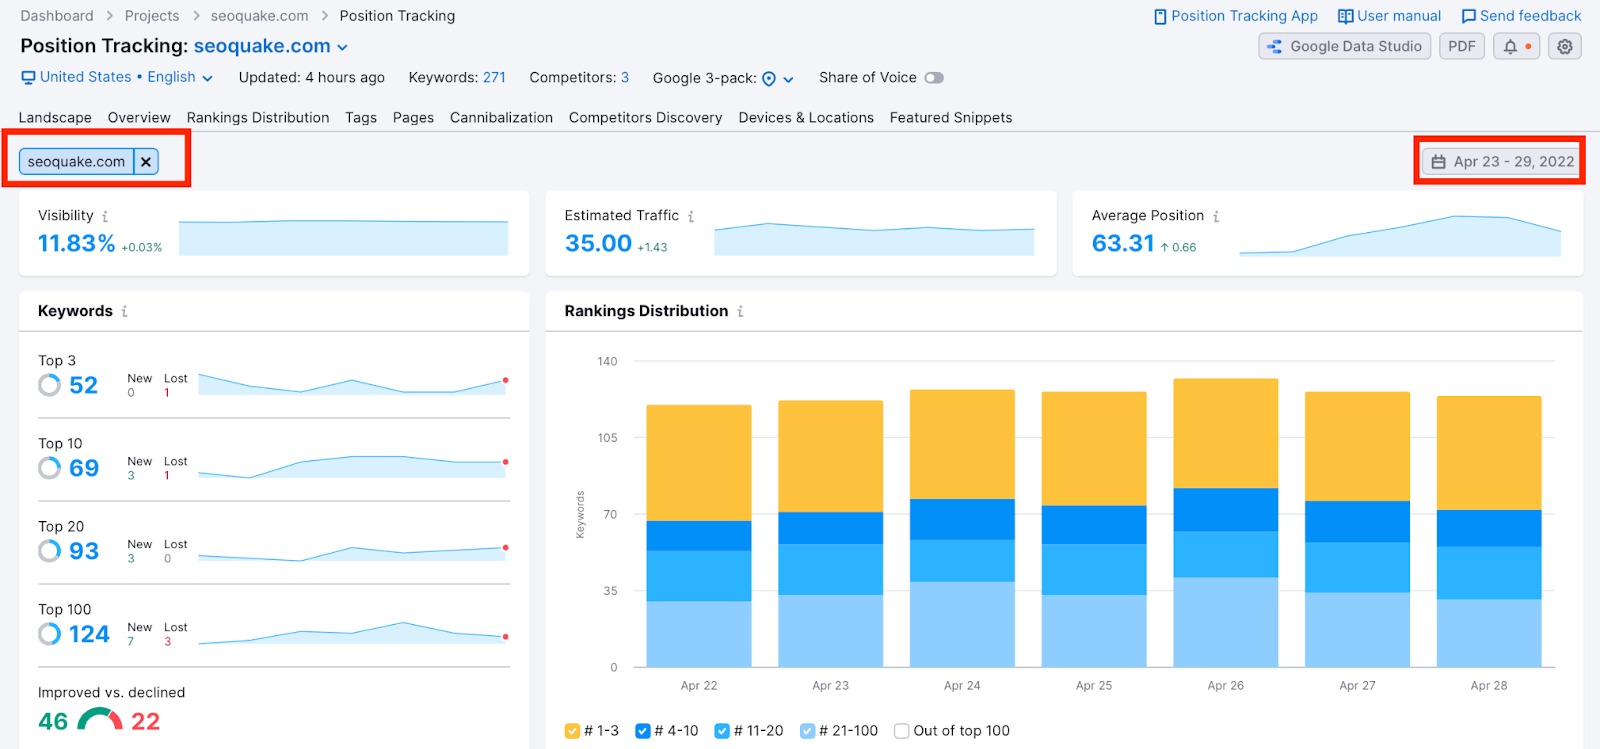Click info icon beside Rankings Distribution heading

click(740, 312)
